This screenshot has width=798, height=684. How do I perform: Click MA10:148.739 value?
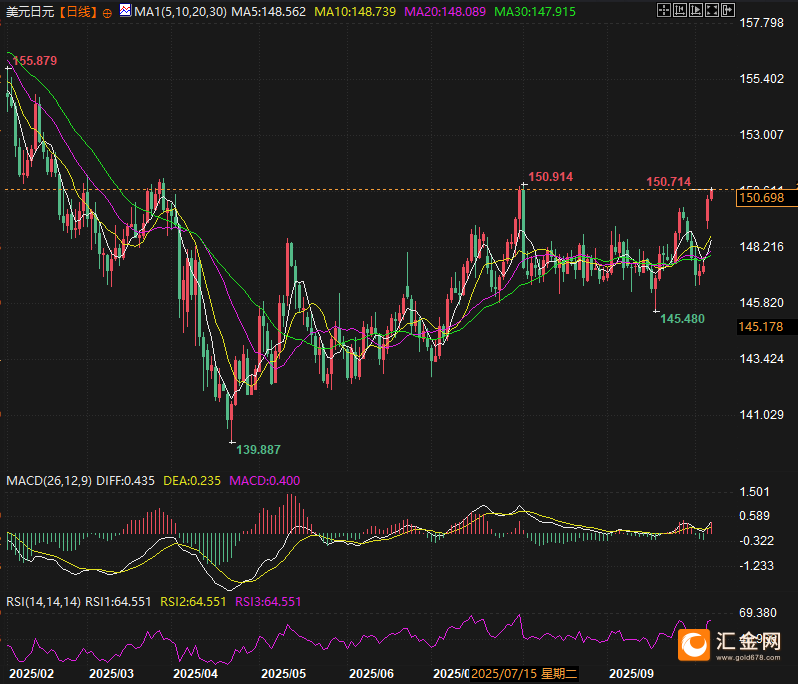355,12
